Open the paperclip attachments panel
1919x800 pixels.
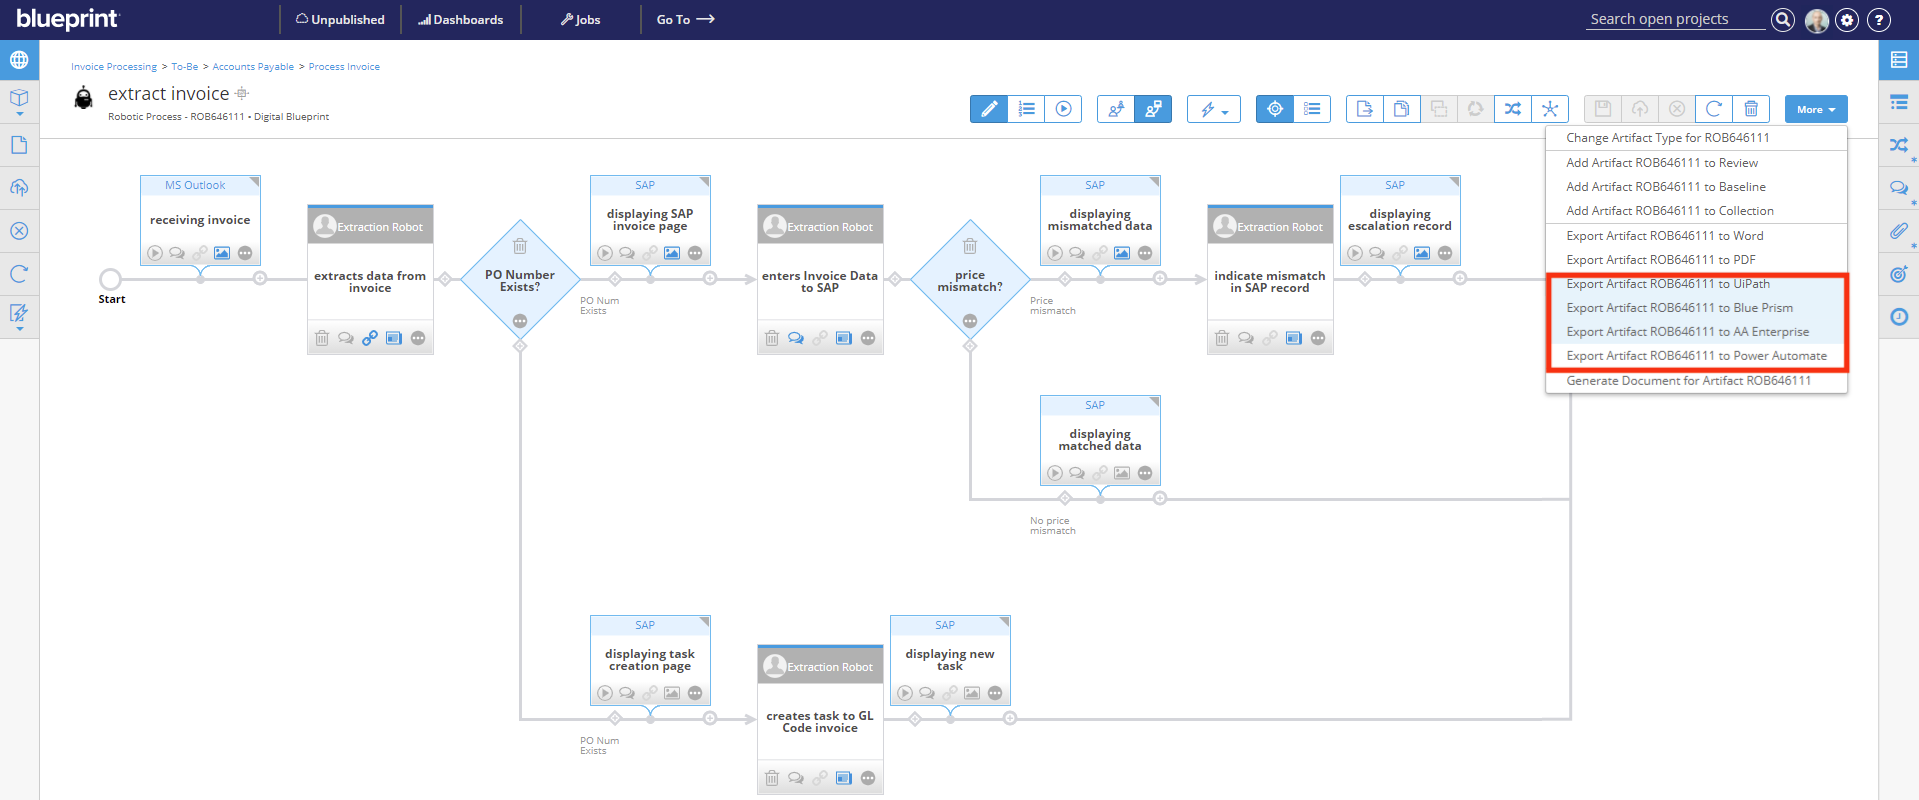coord(1898,231)
